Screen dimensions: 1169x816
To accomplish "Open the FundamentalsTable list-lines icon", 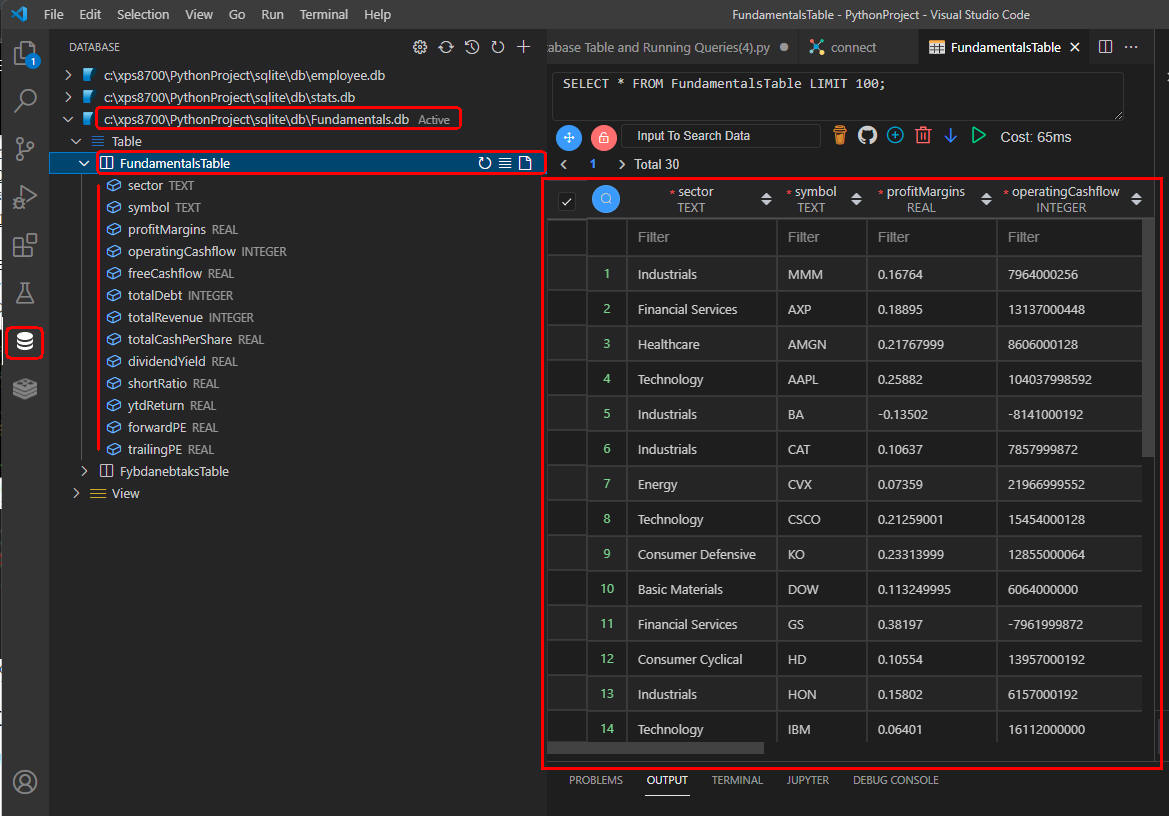I will pyautogui.click(x=505, y=163).
